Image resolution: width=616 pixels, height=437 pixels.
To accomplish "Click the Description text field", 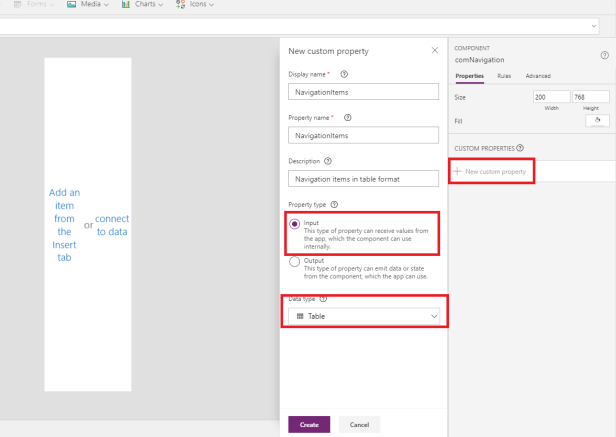I will (x=363, y=179).
